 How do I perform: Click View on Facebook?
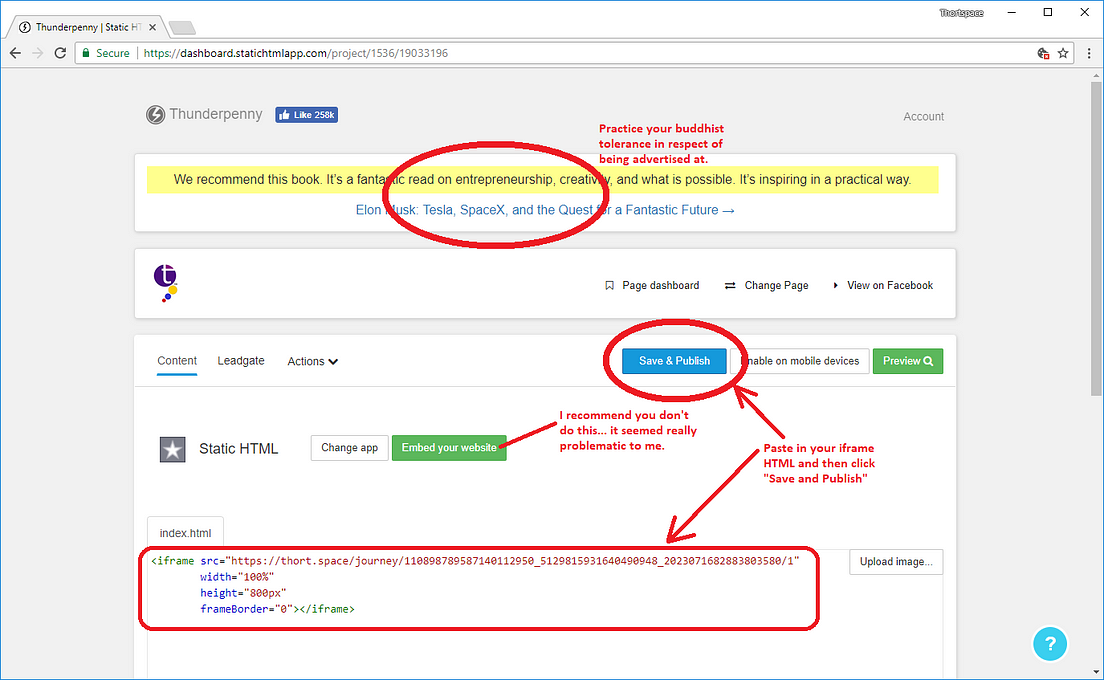[883, 285]
